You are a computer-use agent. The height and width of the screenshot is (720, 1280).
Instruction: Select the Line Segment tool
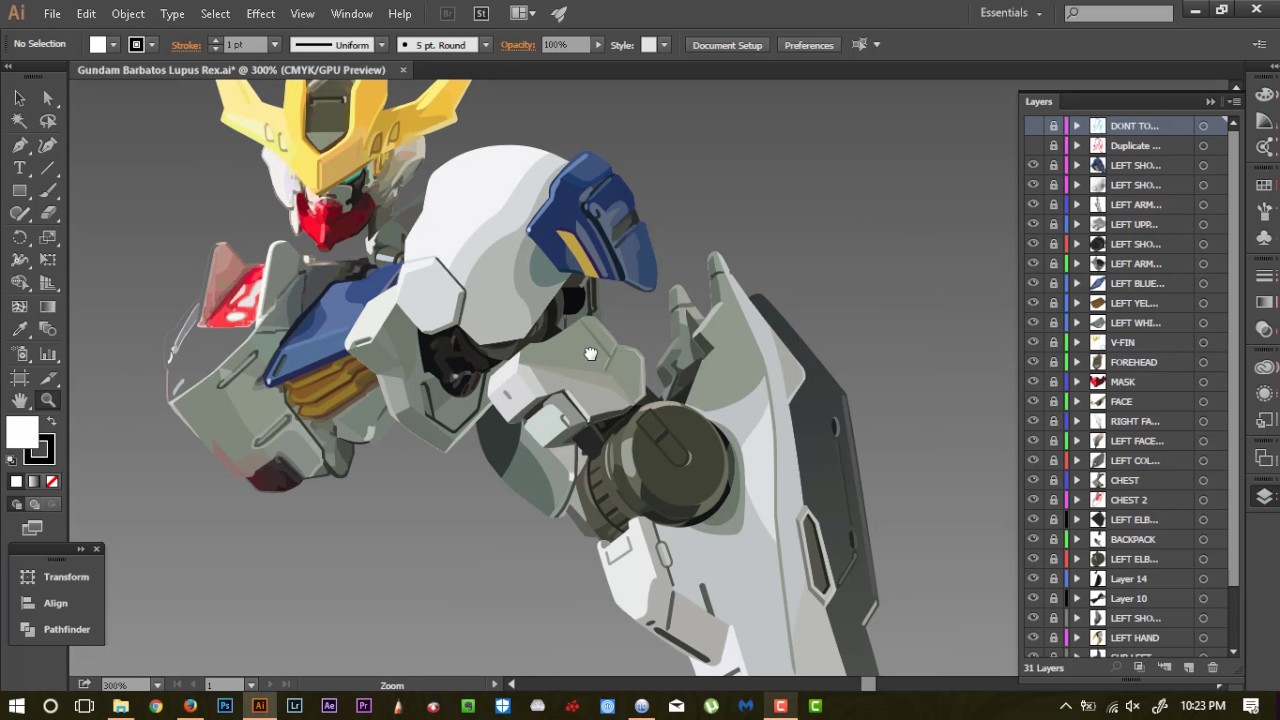[x=48, y=168]
